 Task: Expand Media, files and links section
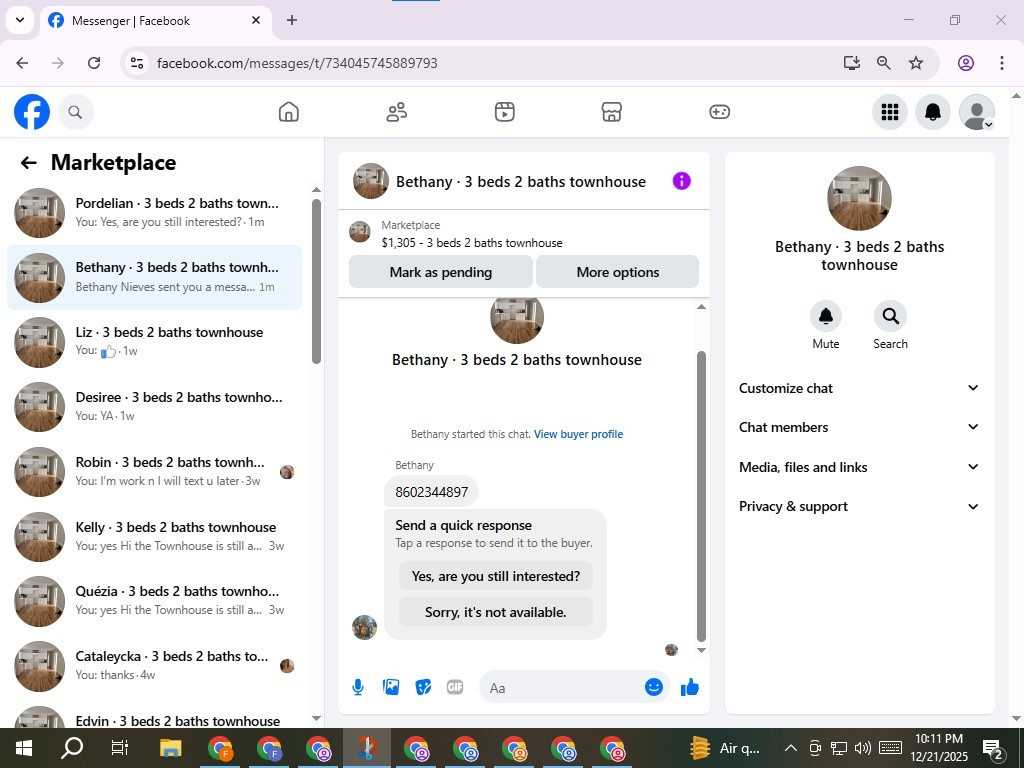click(x=859, y=467)
